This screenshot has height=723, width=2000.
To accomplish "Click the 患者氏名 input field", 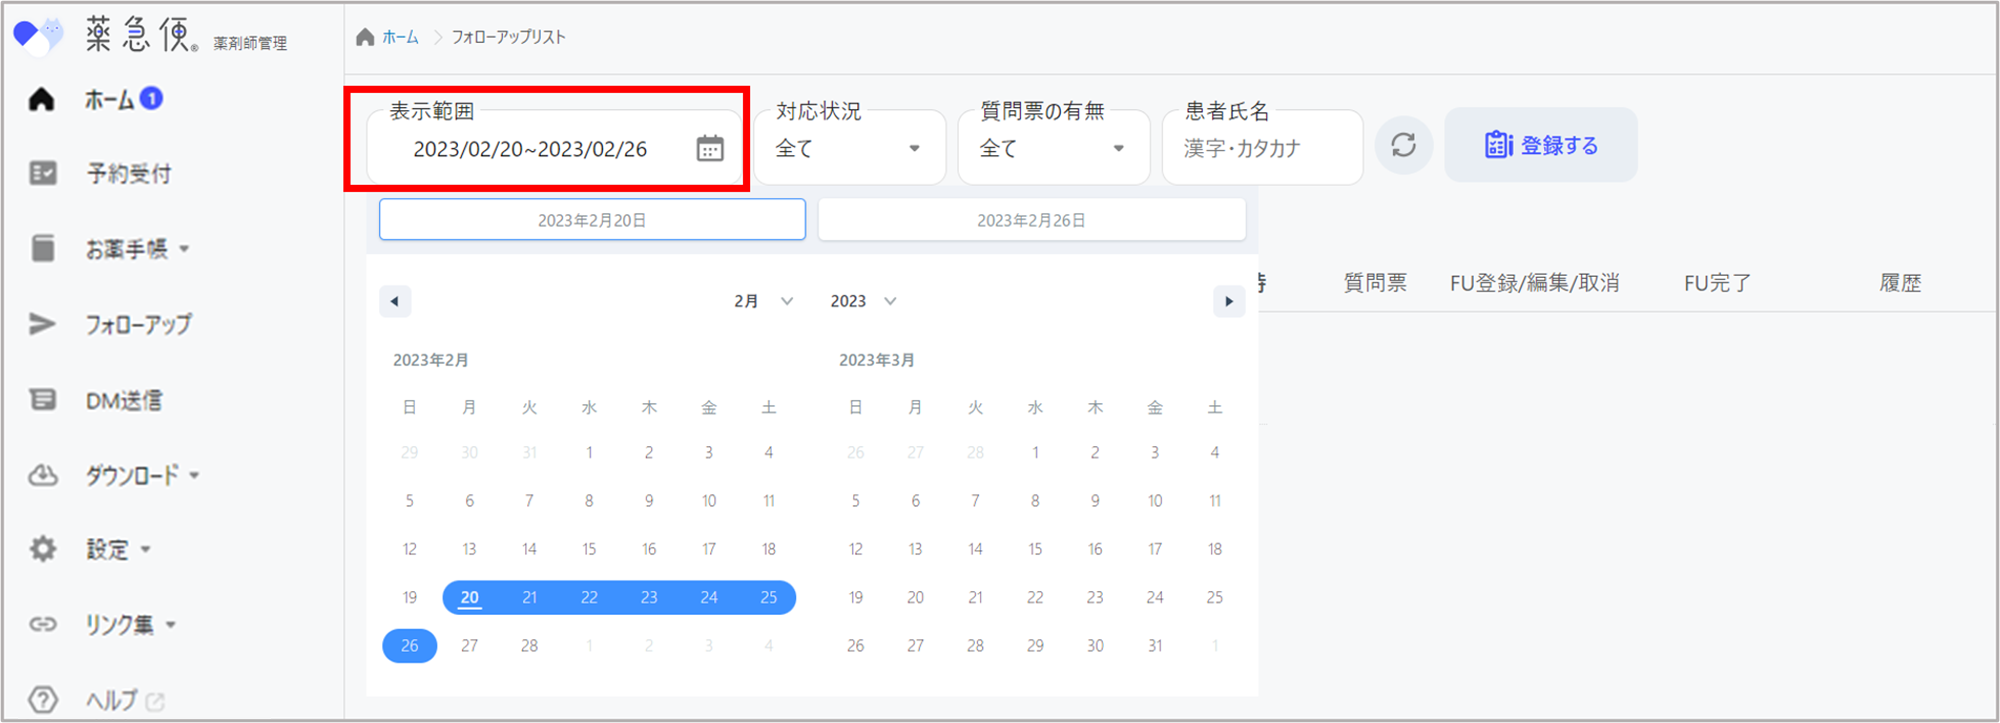I will coord(1262,149).
